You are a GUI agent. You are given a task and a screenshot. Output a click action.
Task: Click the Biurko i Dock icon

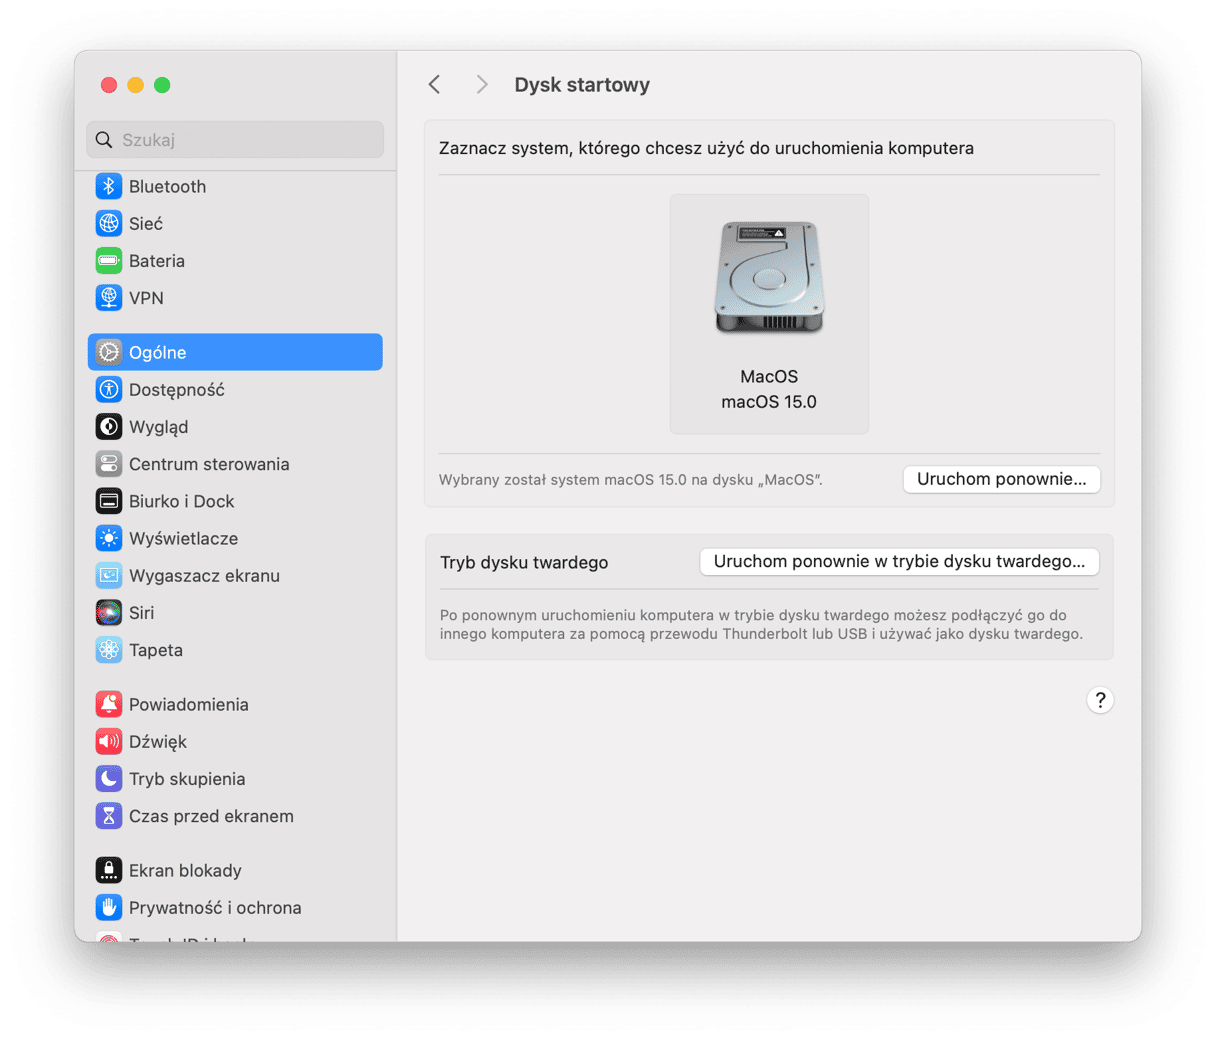point(109,501)
